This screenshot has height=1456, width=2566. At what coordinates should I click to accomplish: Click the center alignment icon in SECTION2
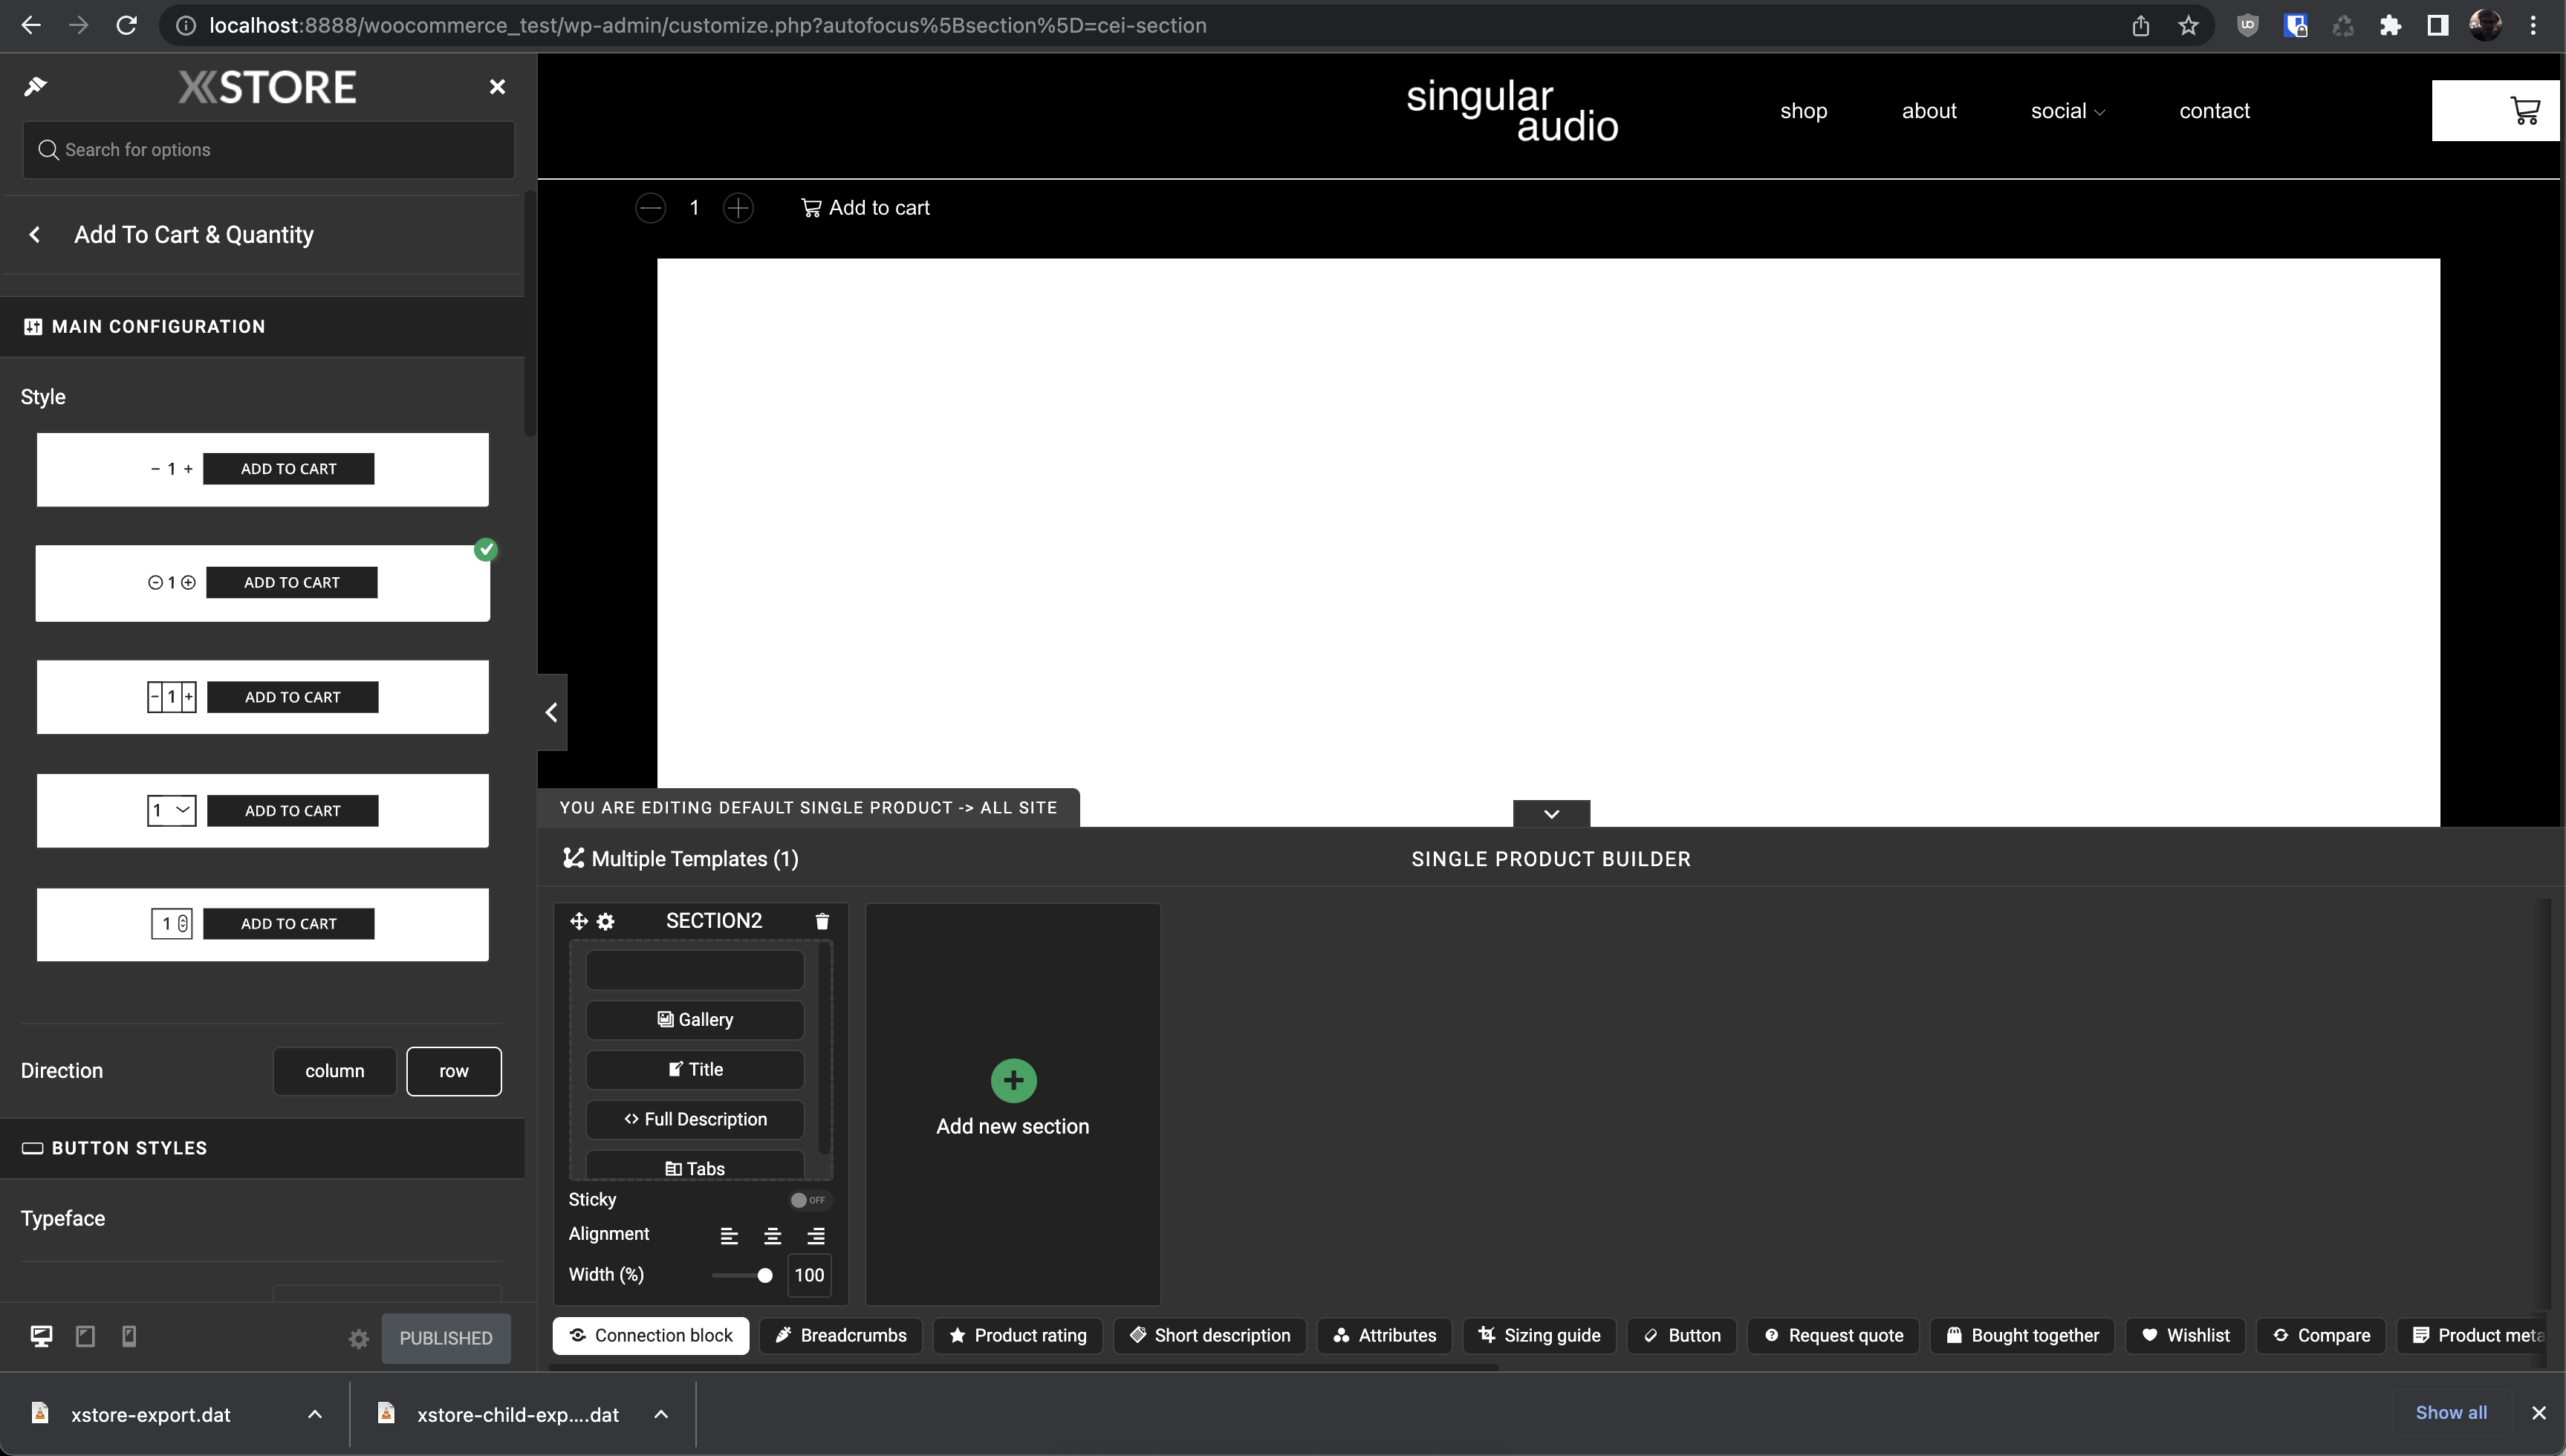pos(770,1234)
